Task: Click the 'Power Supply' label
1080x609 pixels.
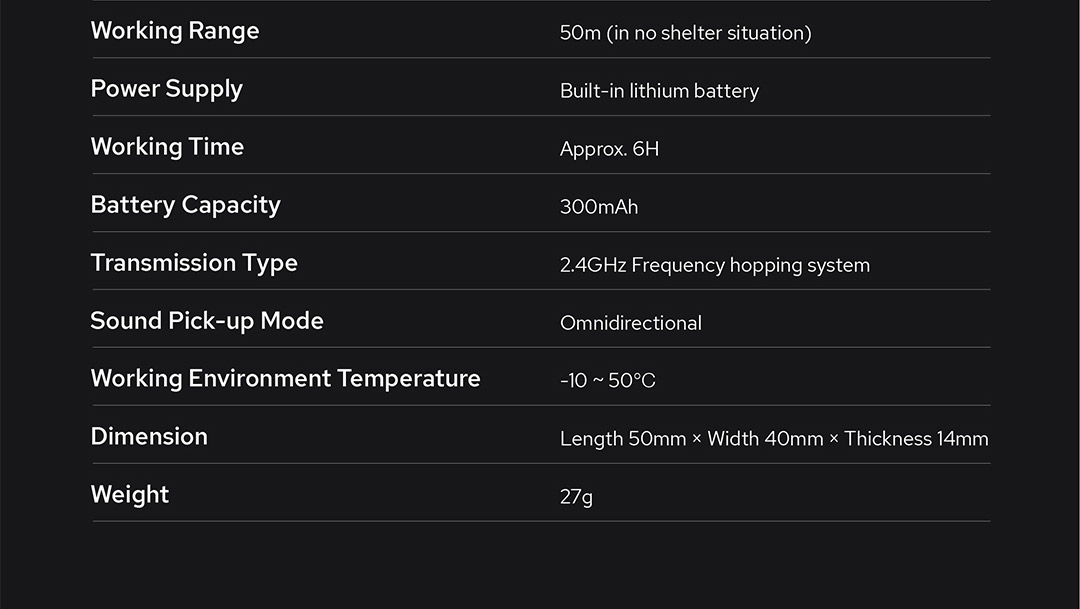Action: (167, 89)
